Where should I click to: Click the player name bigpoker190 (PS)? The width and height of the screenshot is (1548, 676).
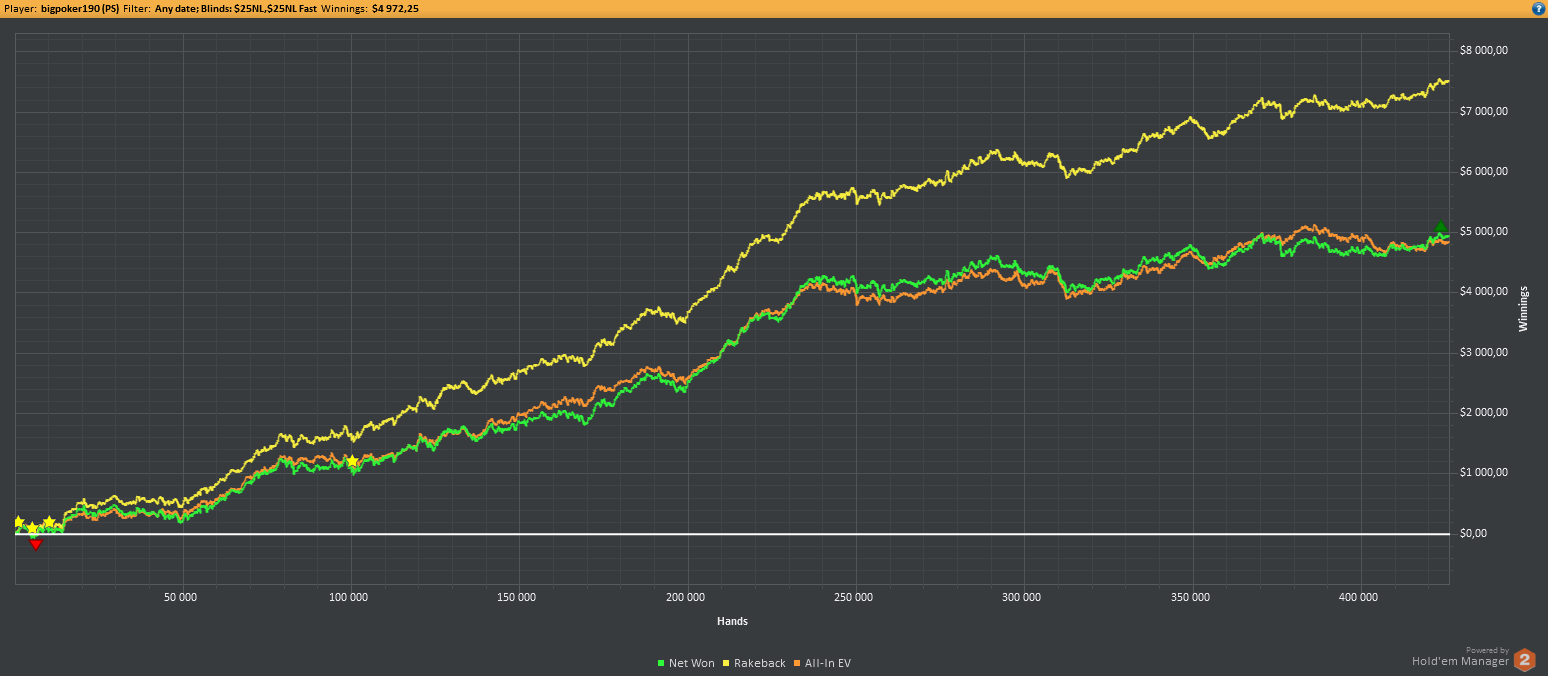tap(80, 8)
